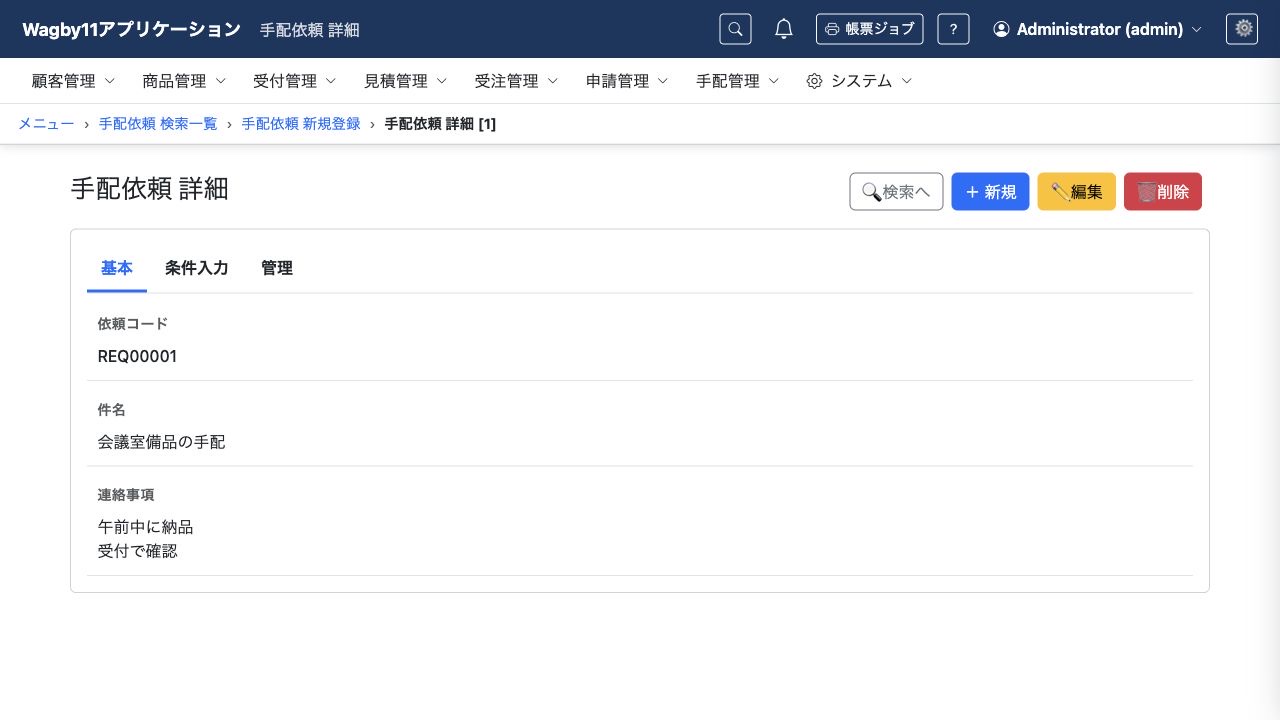The height and width of the screenshot is (720, 1280).
Task: Click the 連絡事項 field label
Action: pos(126,495)
